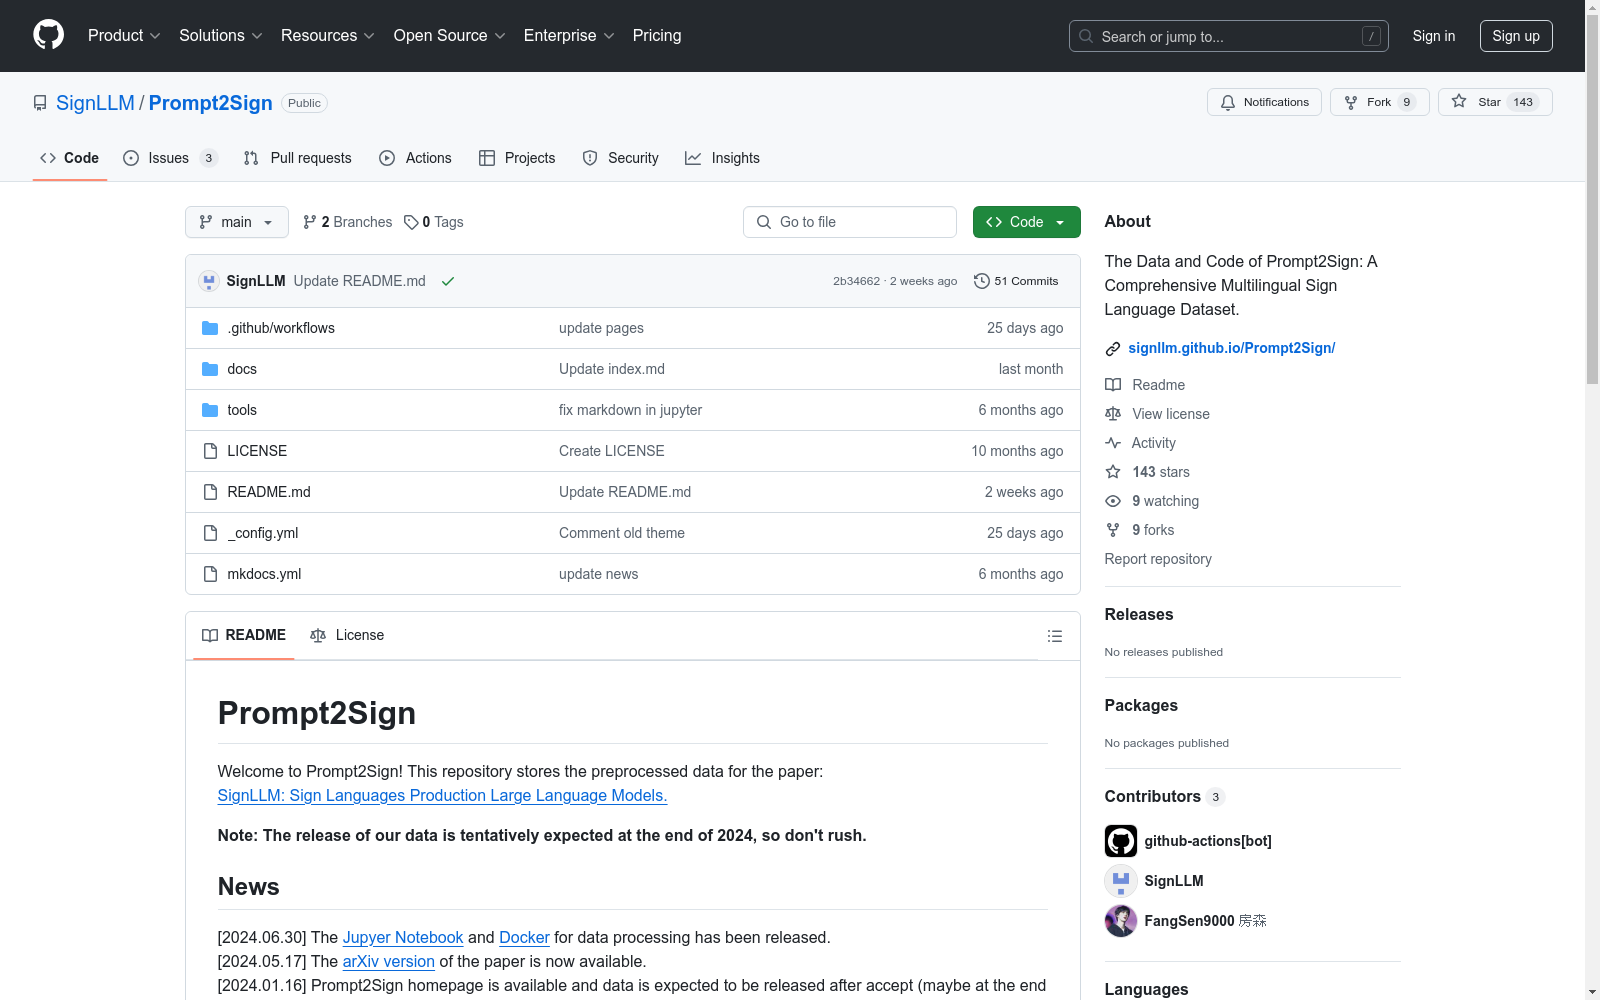Open the README.md file

[269, 492]
